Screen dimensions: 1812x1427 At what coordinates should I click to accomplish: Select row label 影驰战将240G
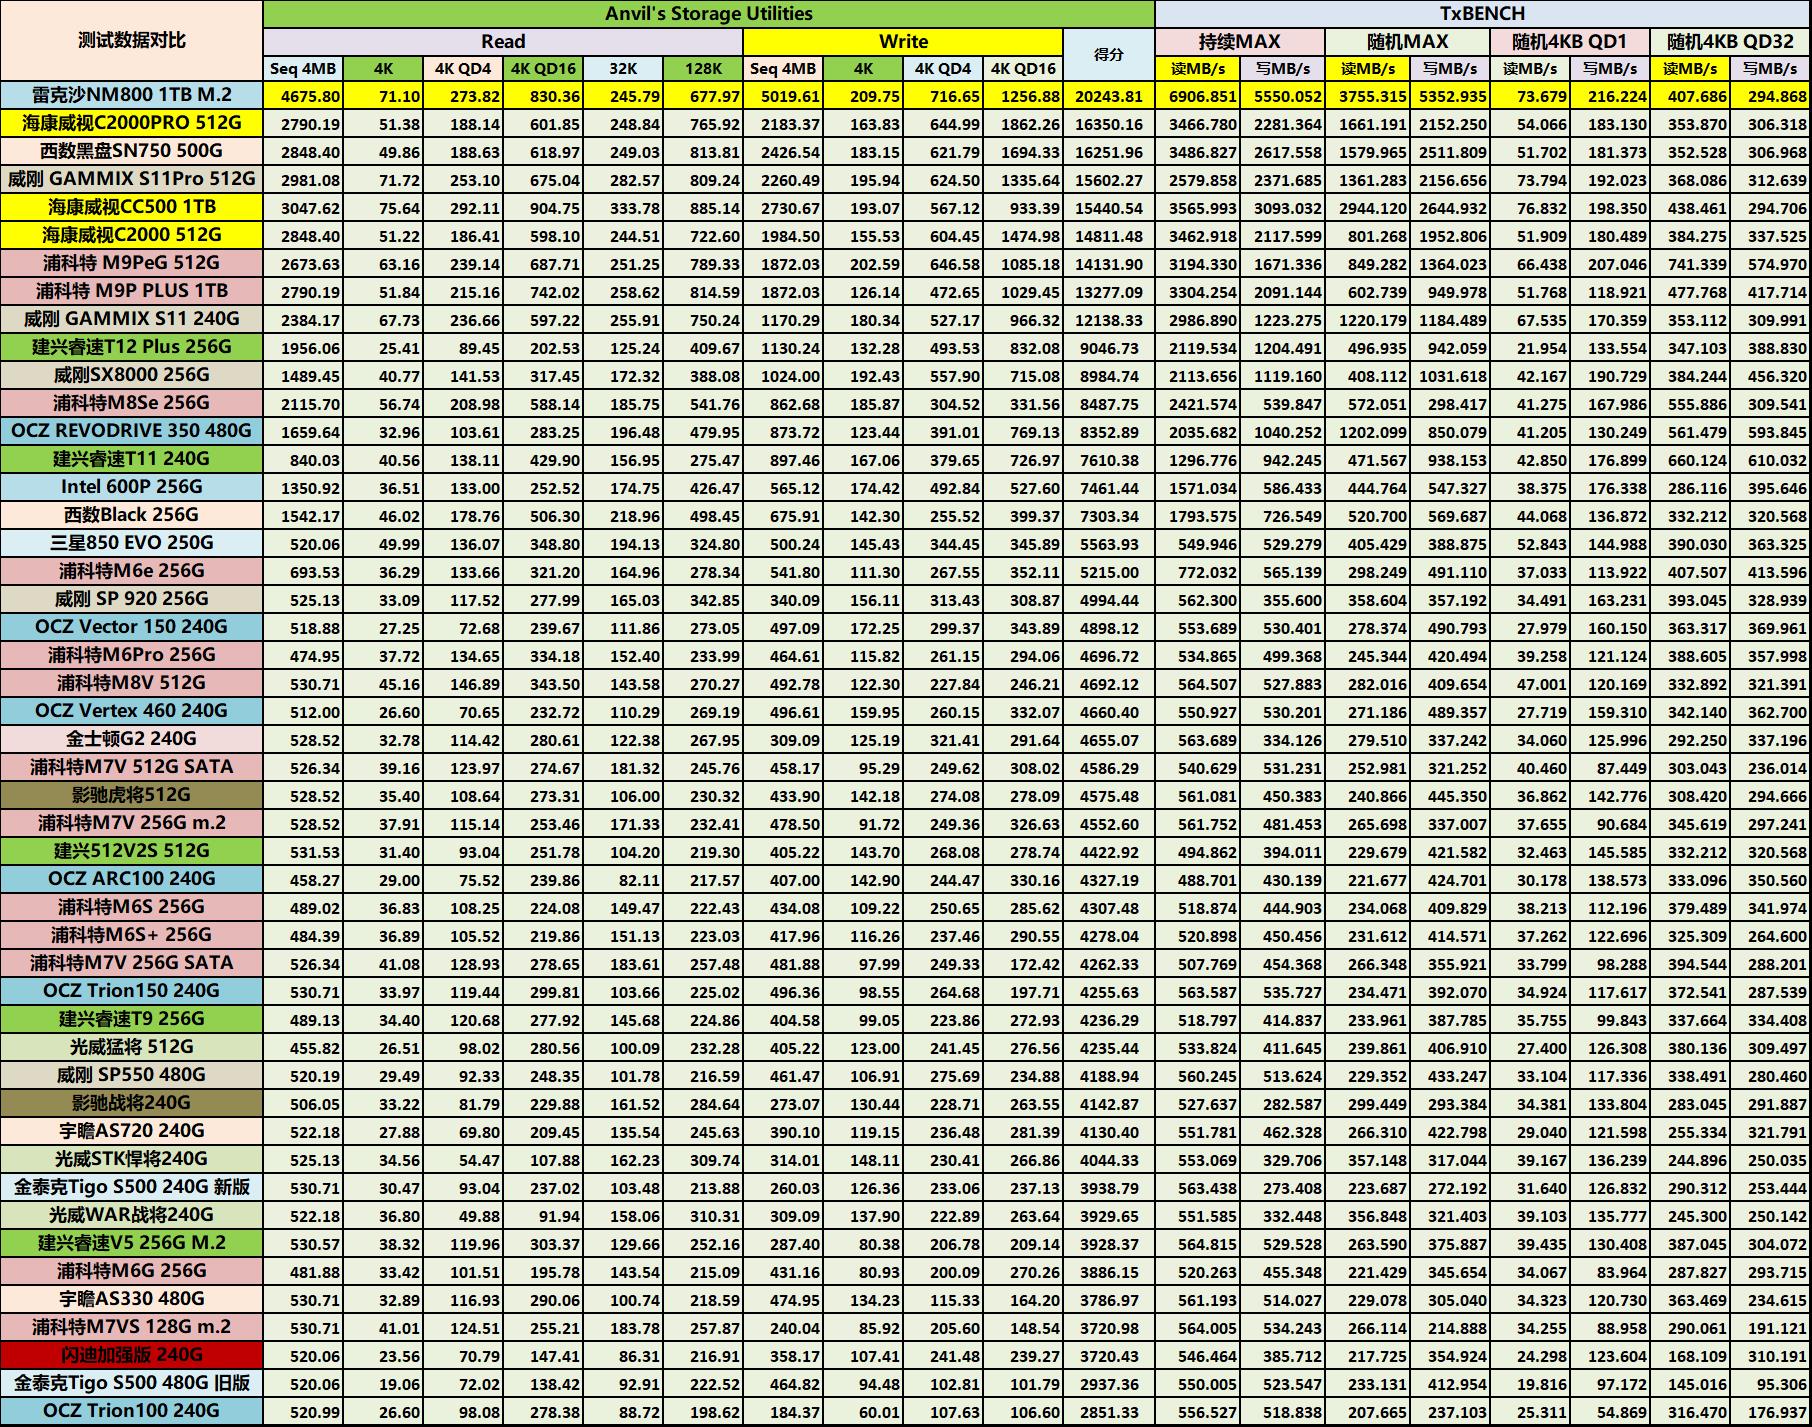pyautogui.click(x=131, y=1103)
